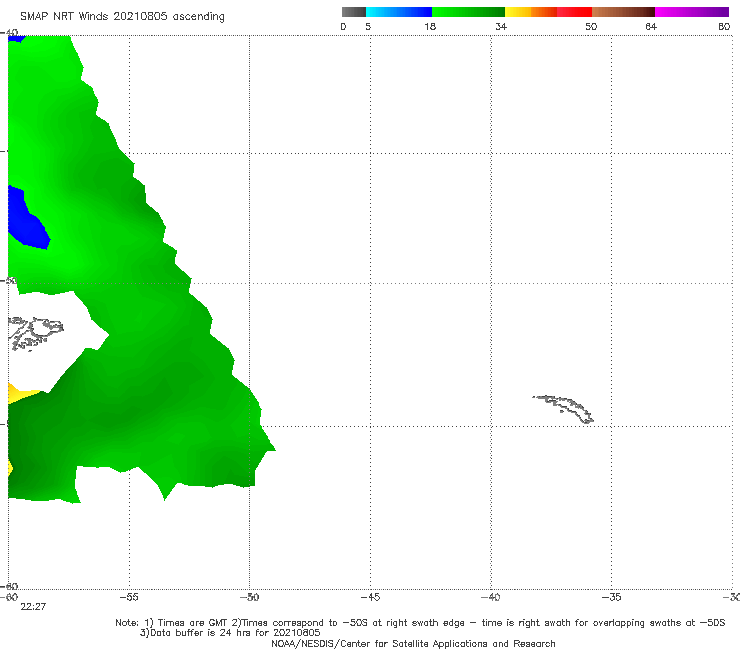Click the magenta-purple segment of the color bar
This screenshot has height=650, width=740.
(692, 12)
